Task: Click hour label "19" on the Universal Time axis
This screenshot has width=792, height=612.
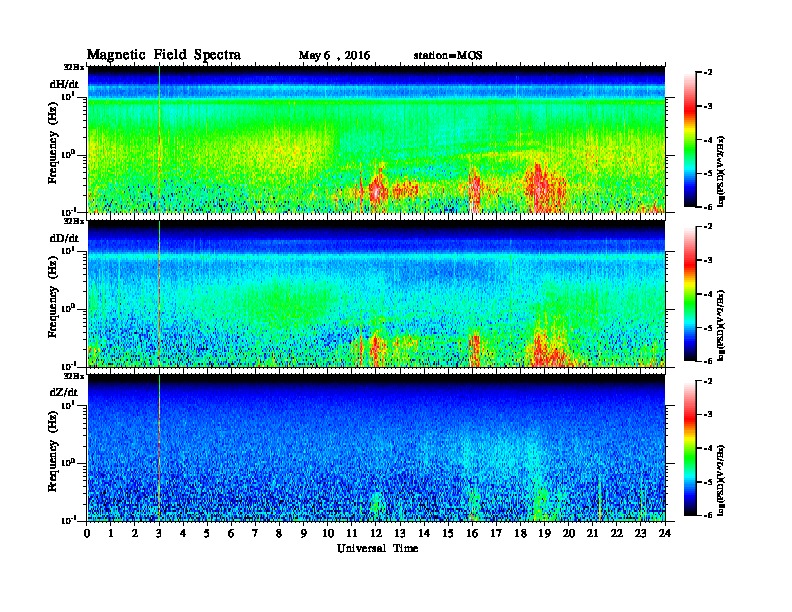Action: pos(544,533)
